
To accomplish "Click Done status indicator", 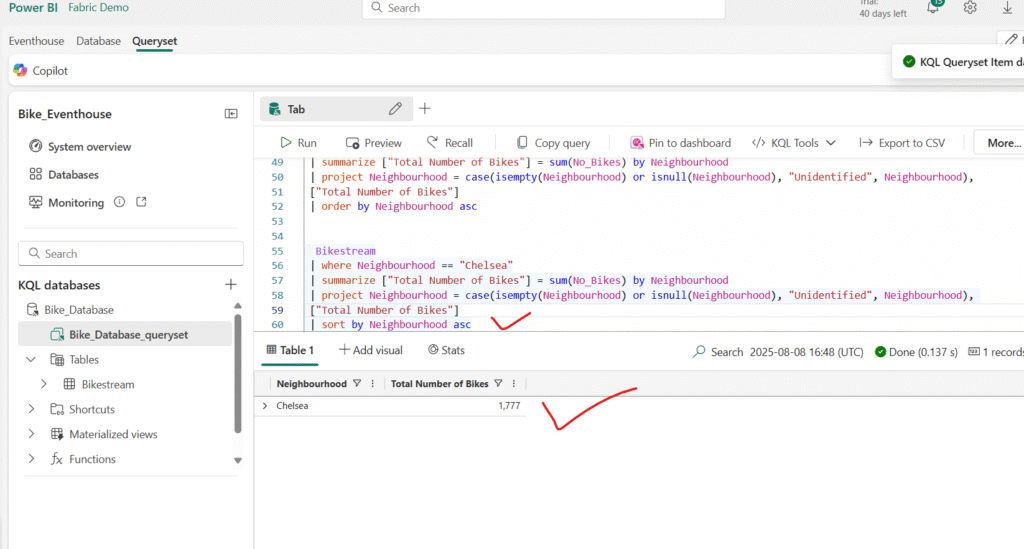I will [x=916, y=352].
